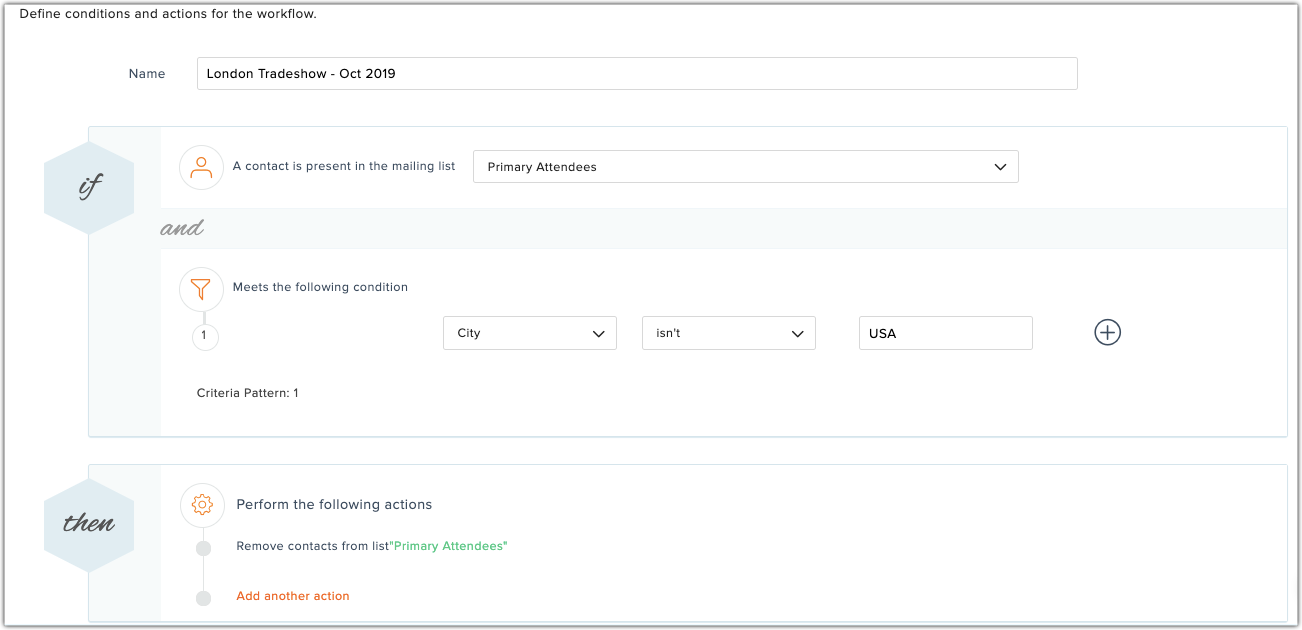
Task: Click bullet beside Remove contacts action
Action: pos(204,548)
